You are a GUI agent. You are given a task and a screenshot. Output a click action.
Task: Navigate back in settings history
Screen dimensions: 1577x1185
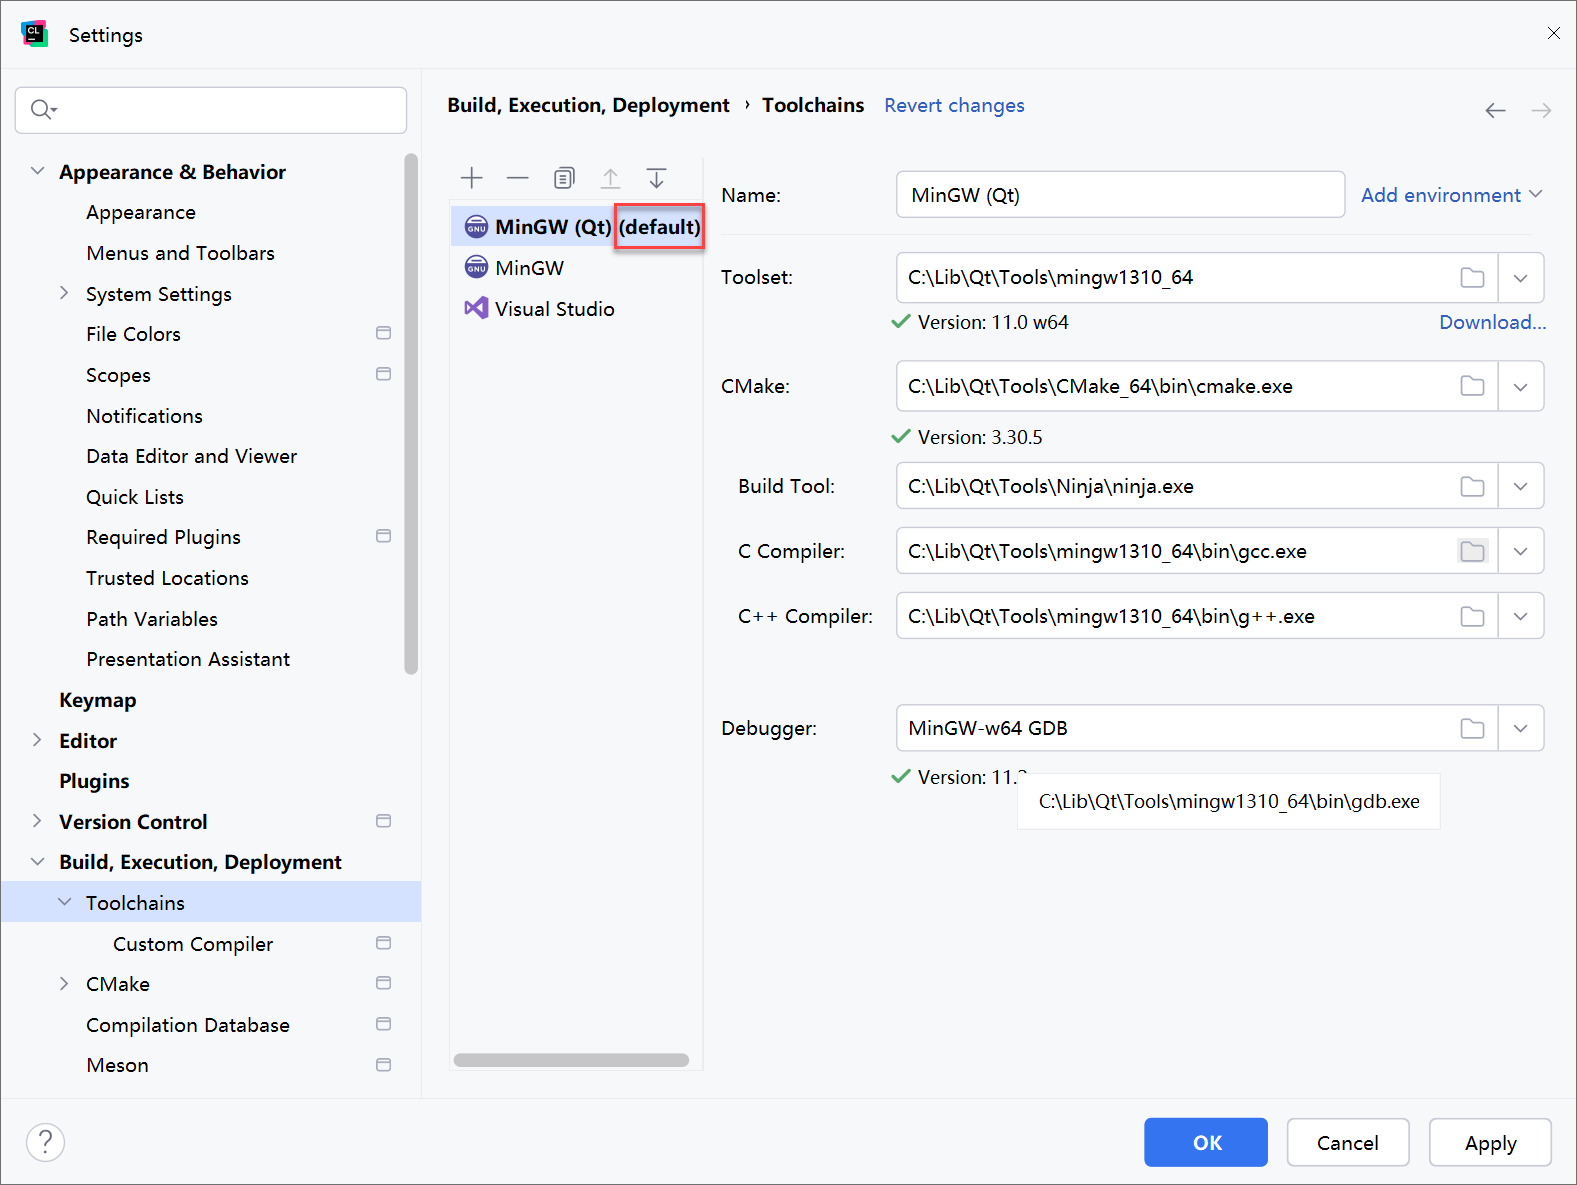(1495, 110)
